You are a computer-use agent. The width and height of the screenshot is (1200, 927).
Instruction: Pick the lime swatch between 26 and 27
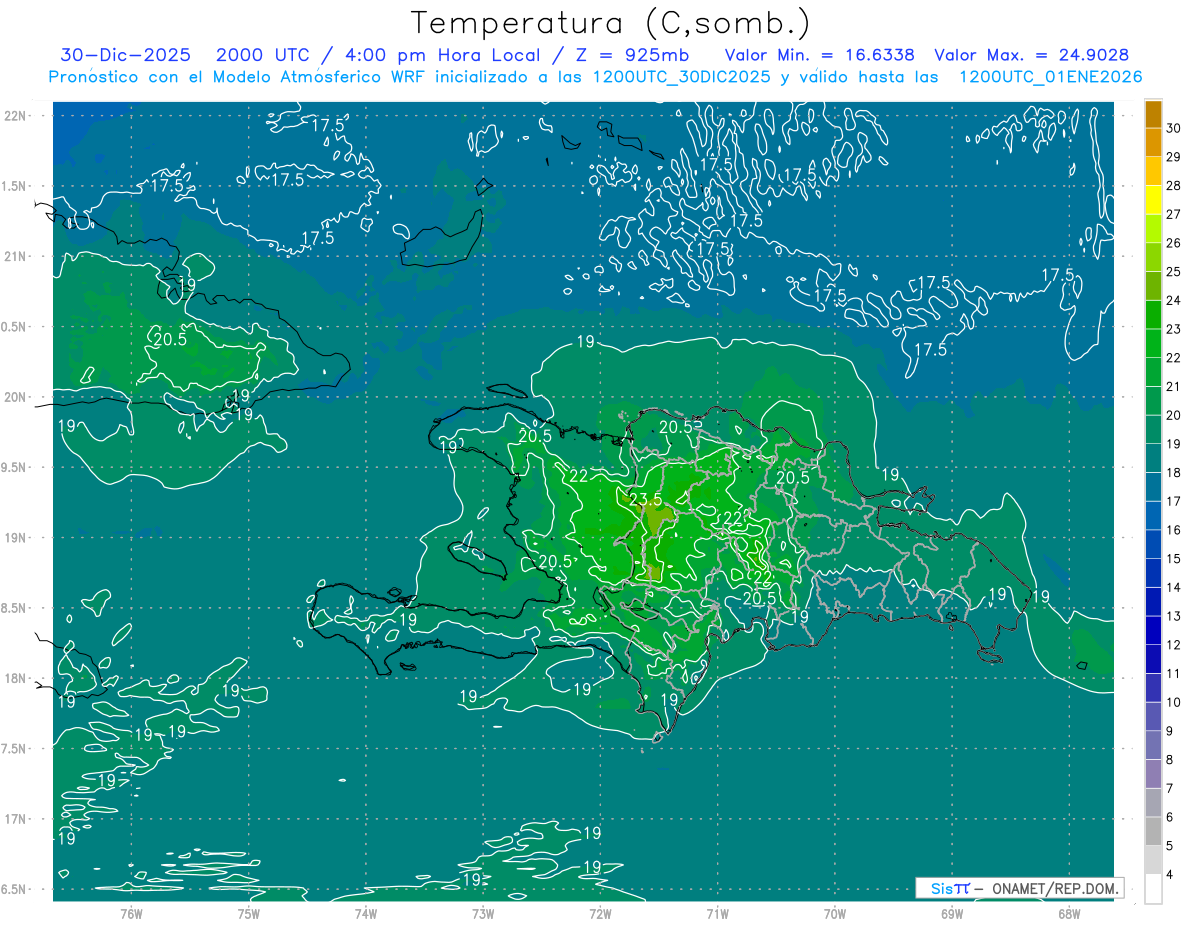[1153, 228]
